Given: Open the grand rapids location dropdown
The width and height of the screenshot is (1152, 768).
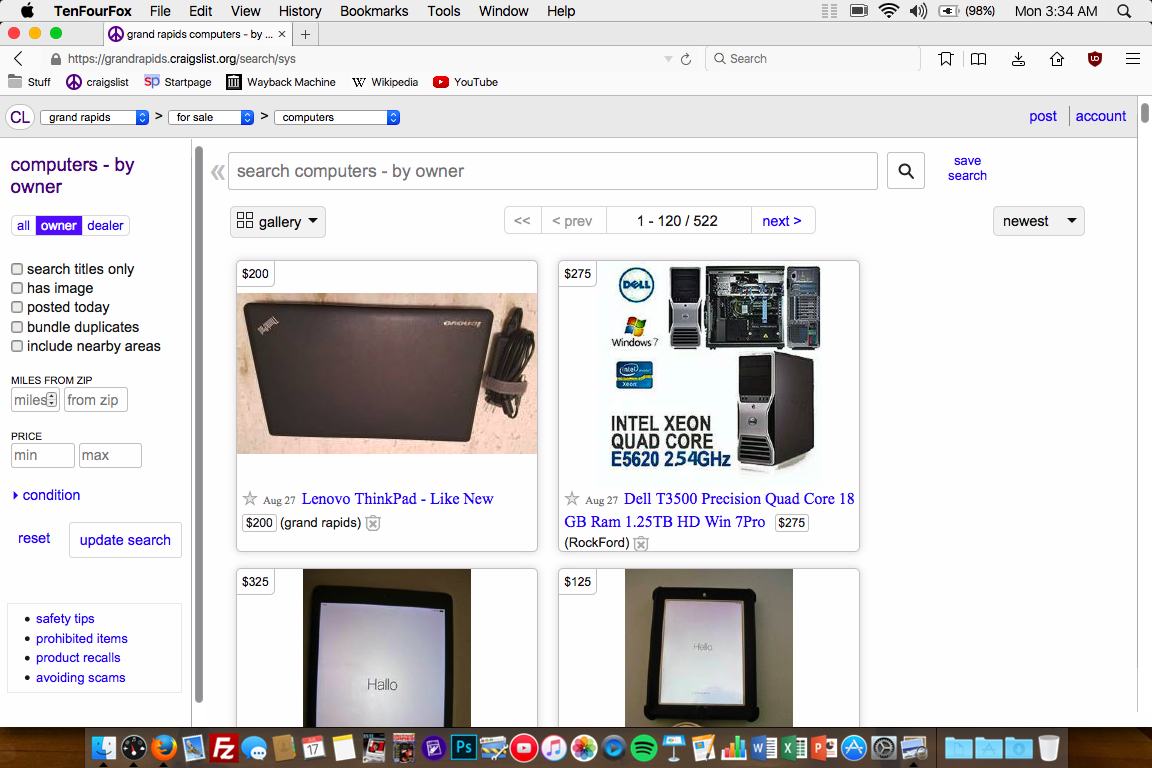Looking at the screenshot, I should click(x=95, y=118).
